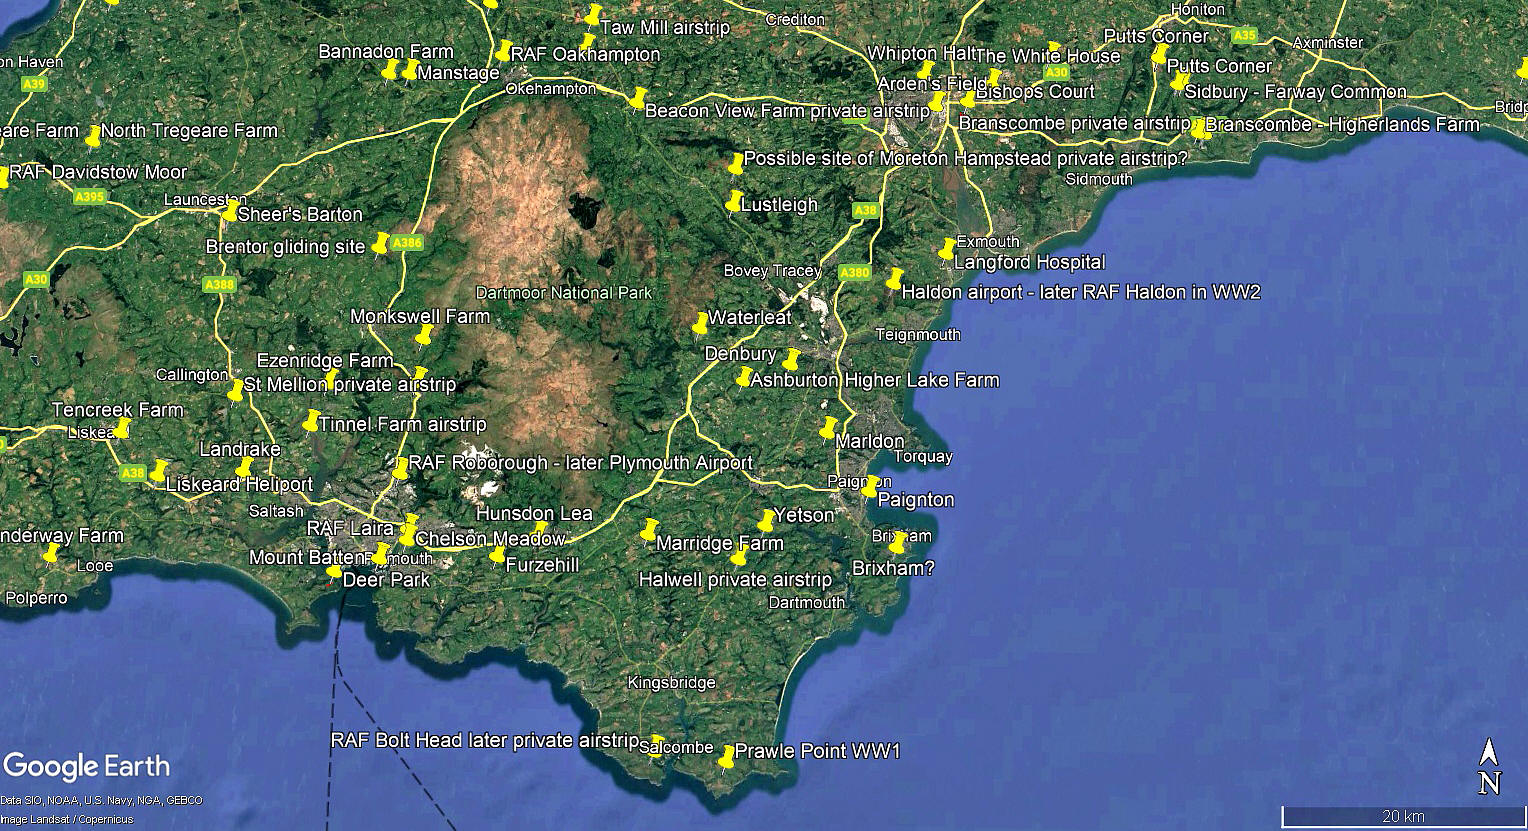Screen dimensions: 1528x831
Task: Select the Whipton Halt pushpin
Action: [x=926, y=70]
